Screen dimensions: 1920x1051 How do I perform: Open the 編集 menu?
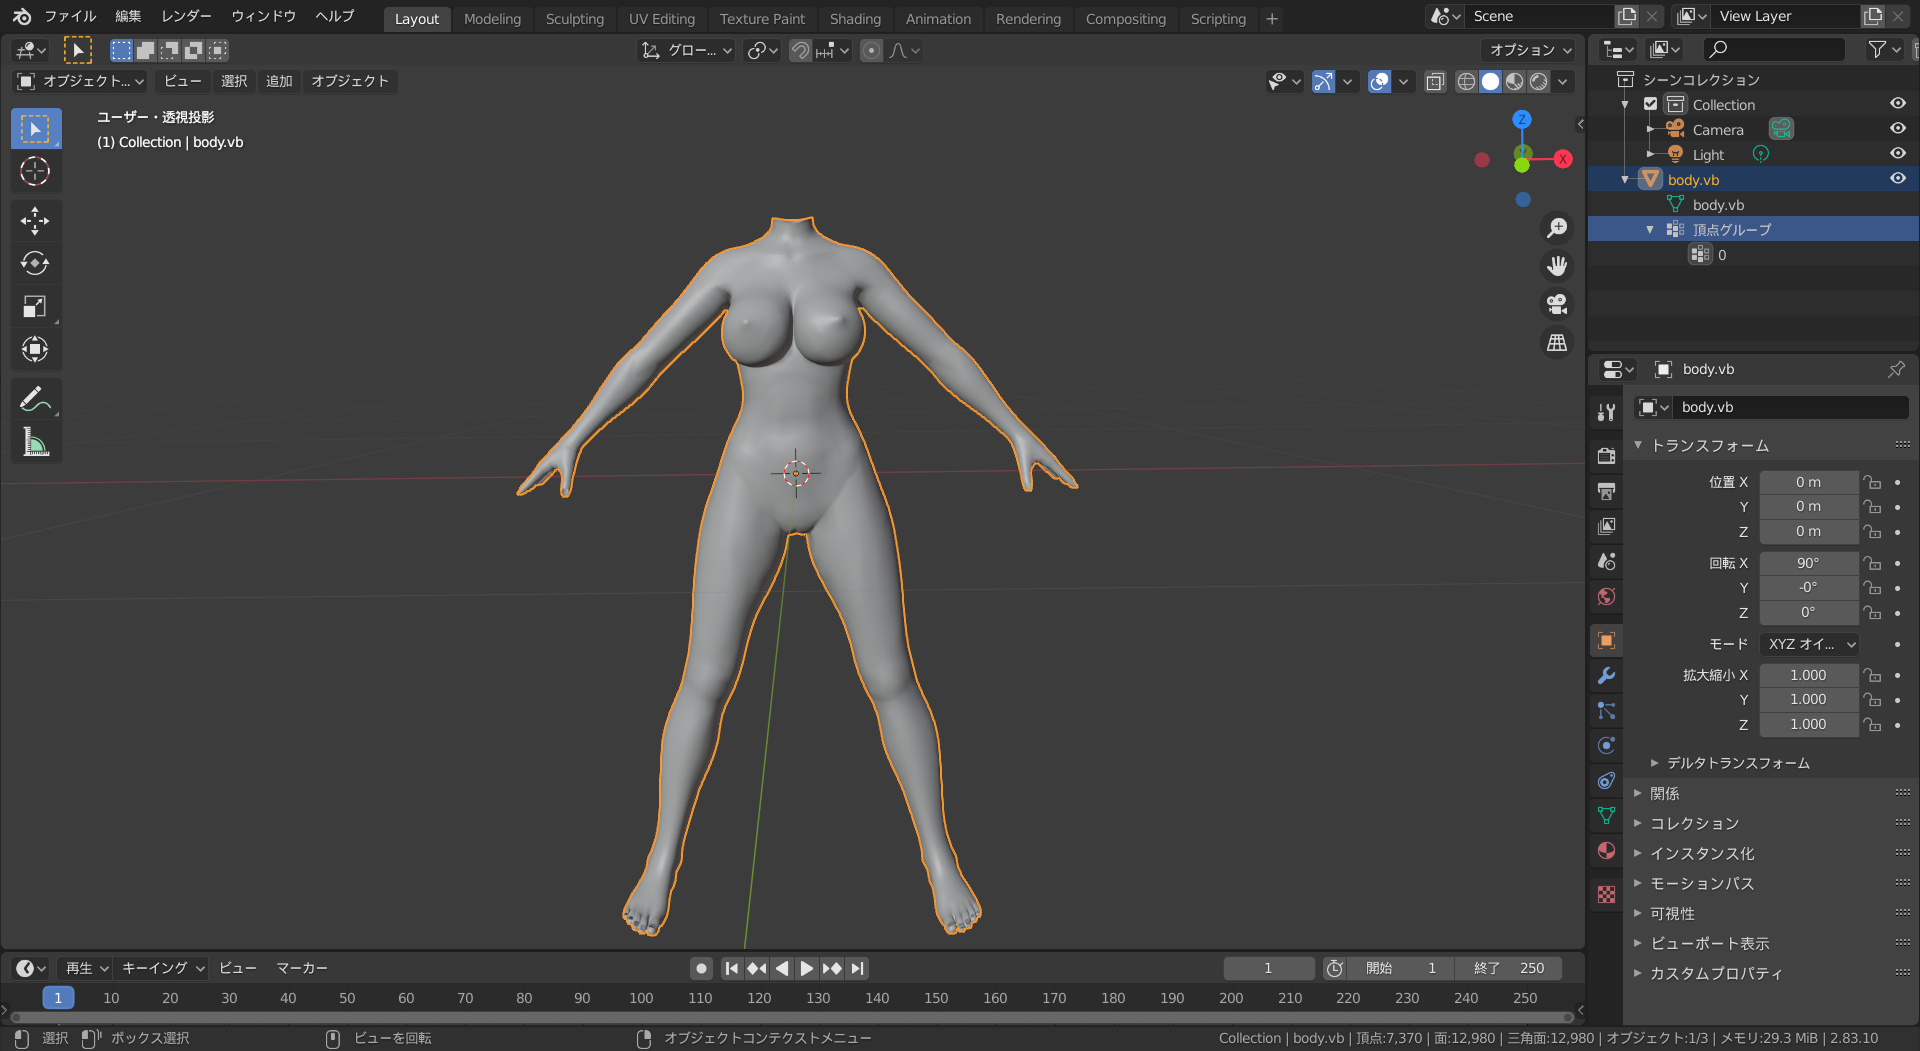[x=128, y=16]
